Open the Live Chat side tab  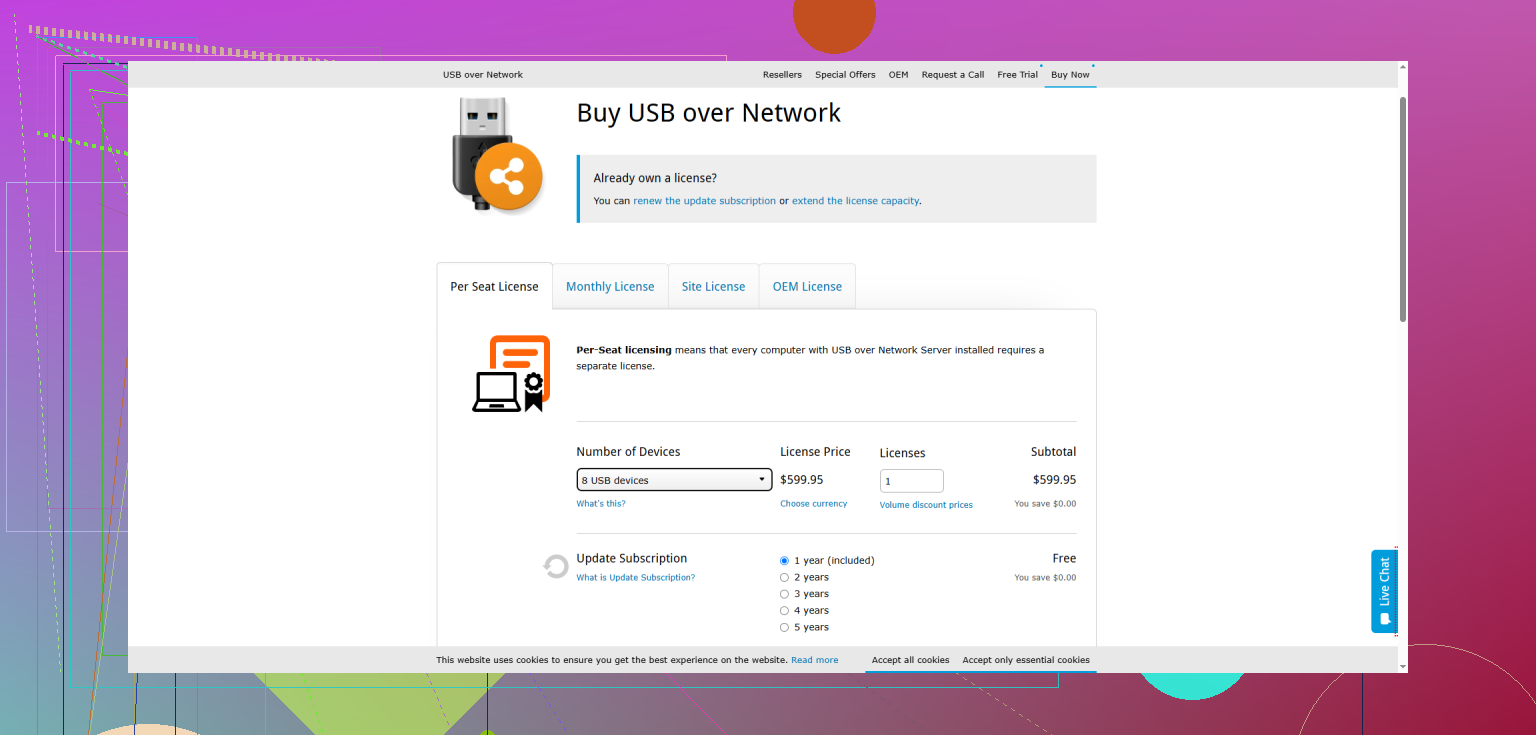[x=1384, y=591]
